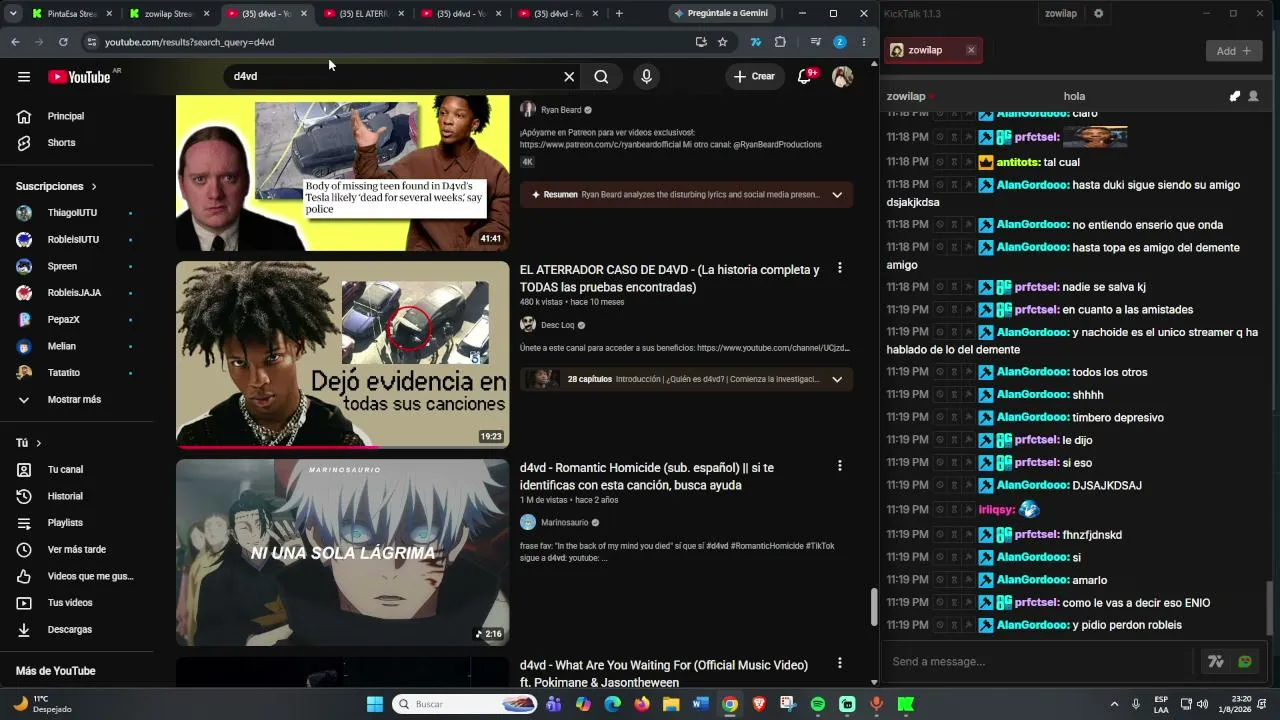The width and height of the screenshot is (1280, 720).
Task: Clear the d4vd search text
Action: click(569, 77)
